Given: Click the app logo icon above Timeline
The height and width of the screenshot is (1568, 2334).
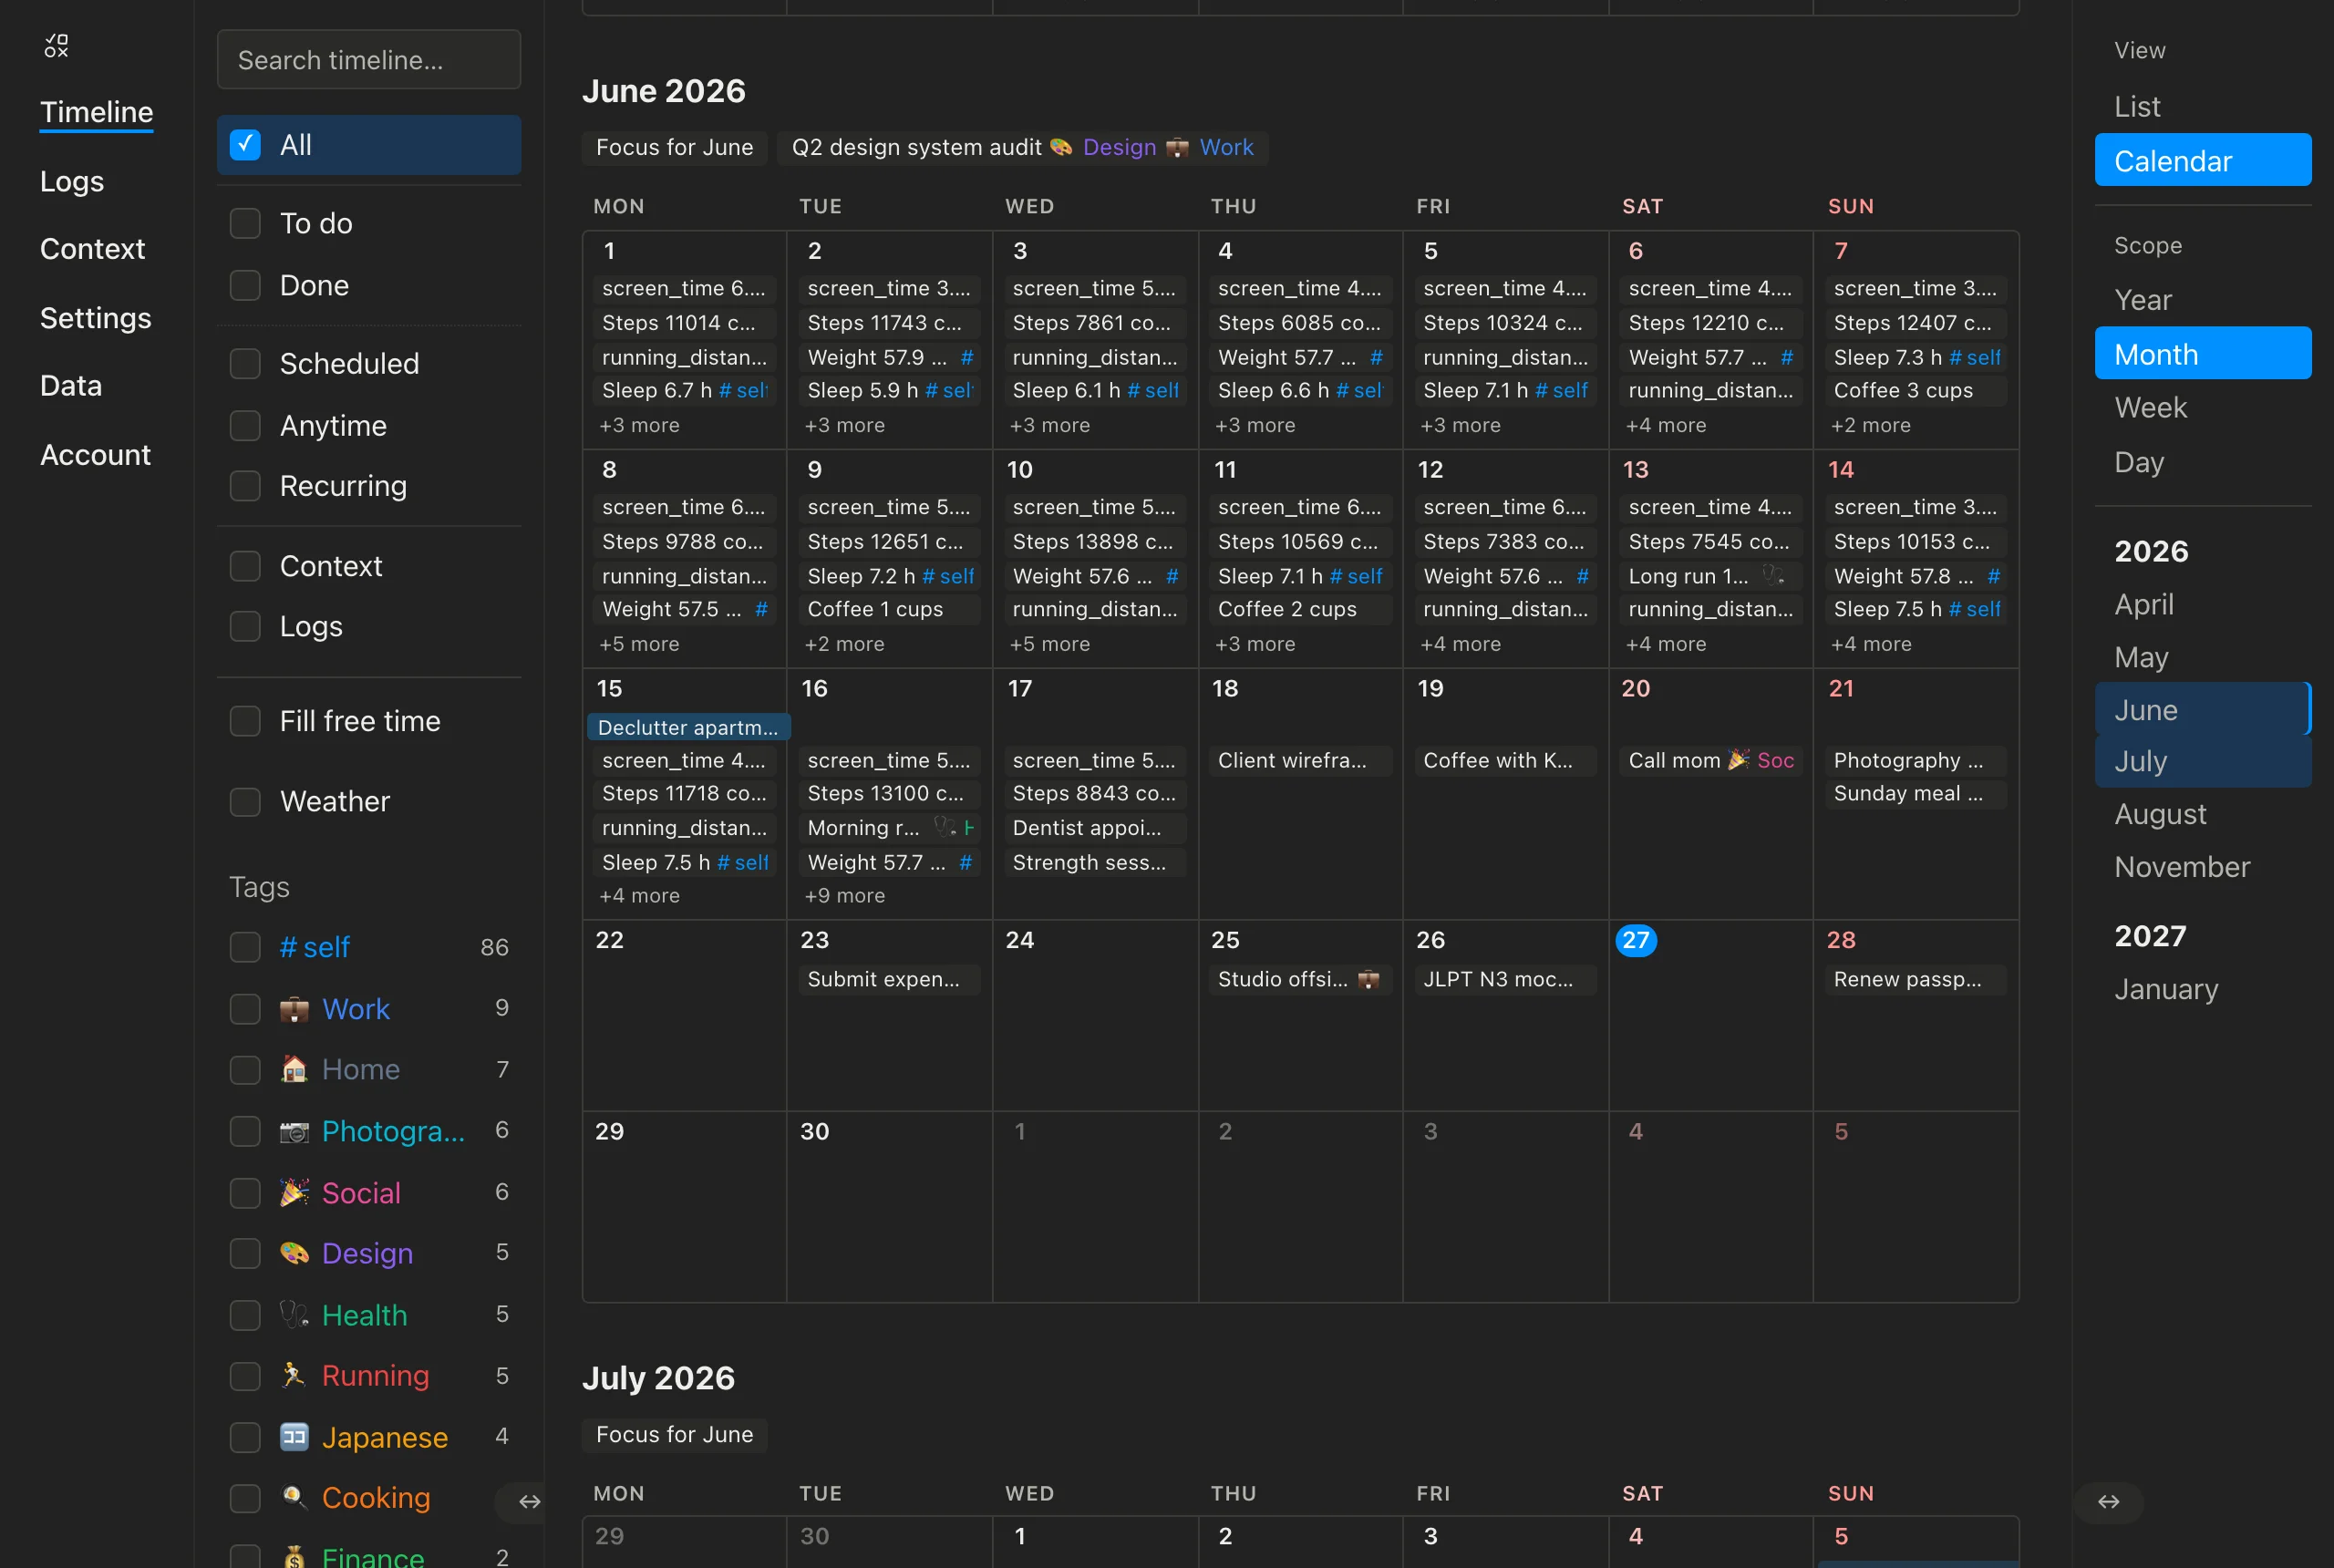Looking at the screenshot, I should tap(56, 45).
